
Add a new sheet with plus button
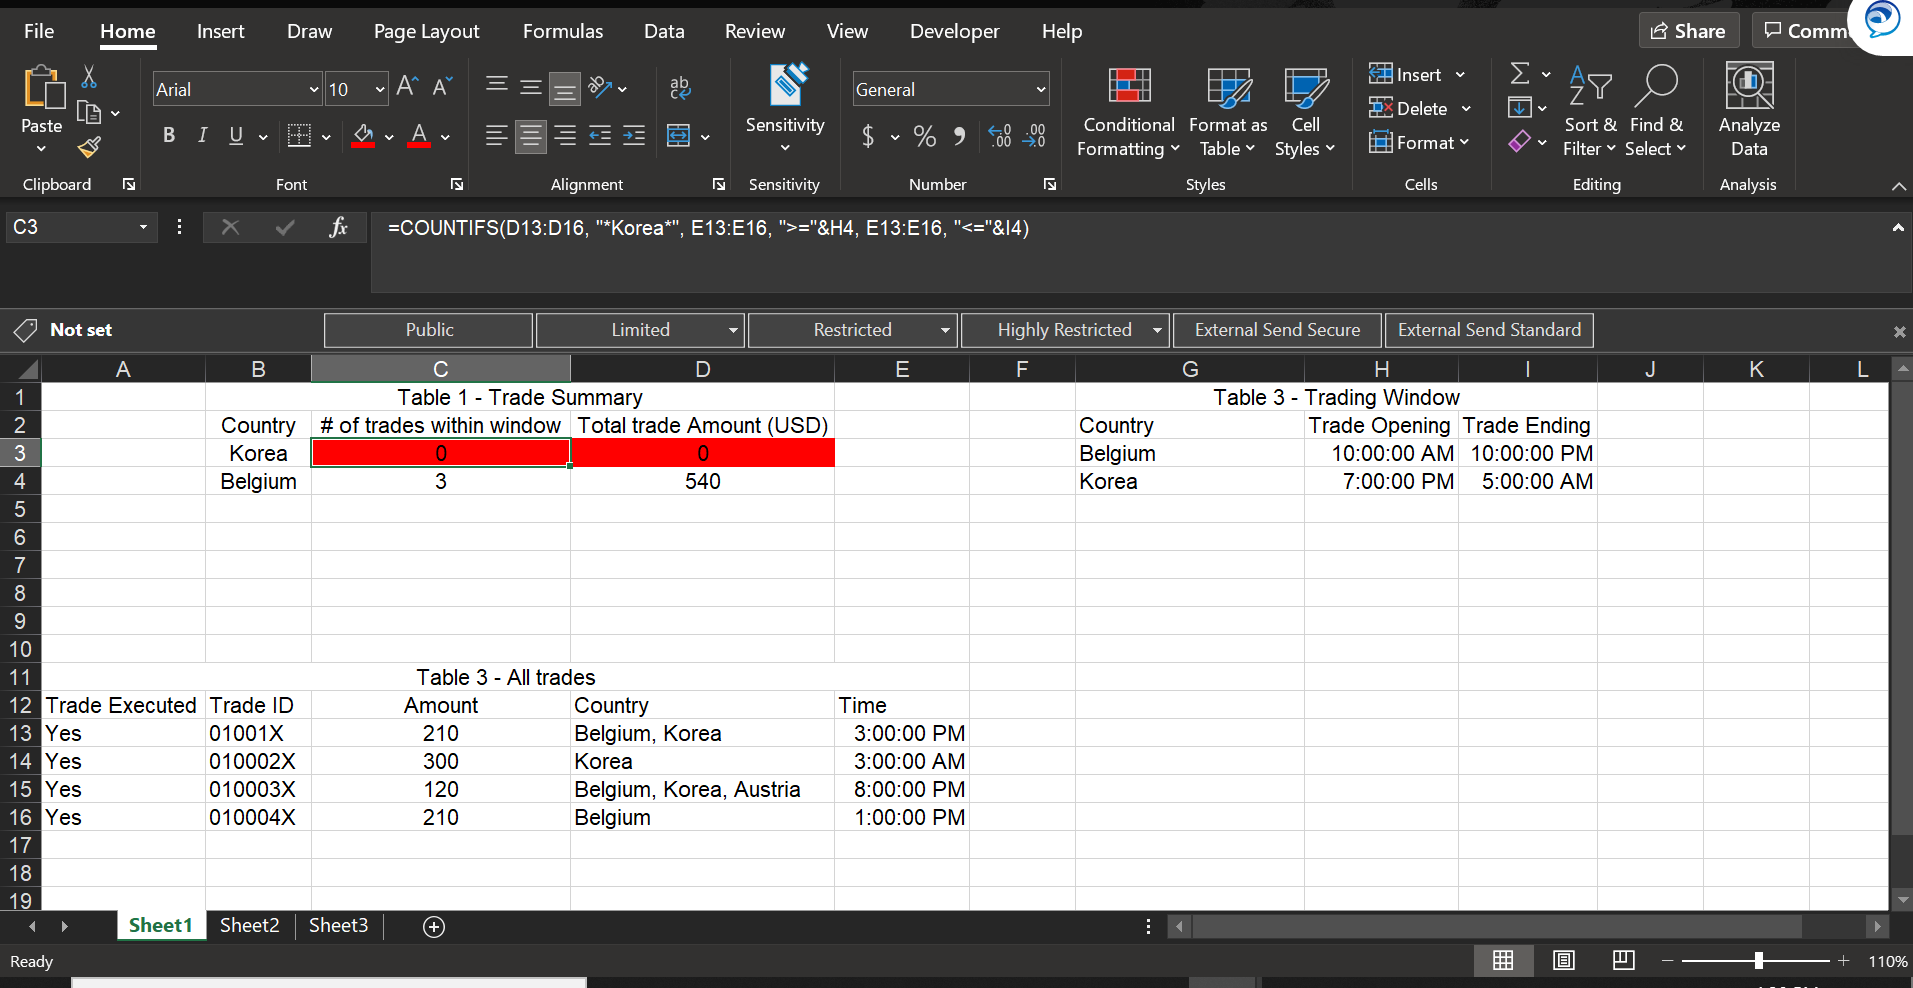click(434, 927)
